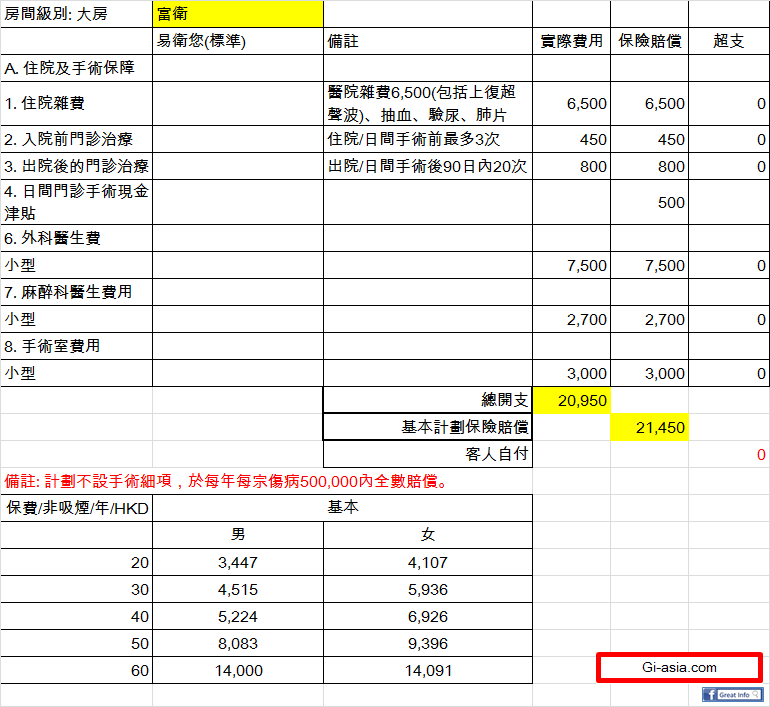The height and width of the screenshot is (707, 770).
Task: Select the yellow 富衛 cell
Action: pyautogui.click(x=238, y=14)
